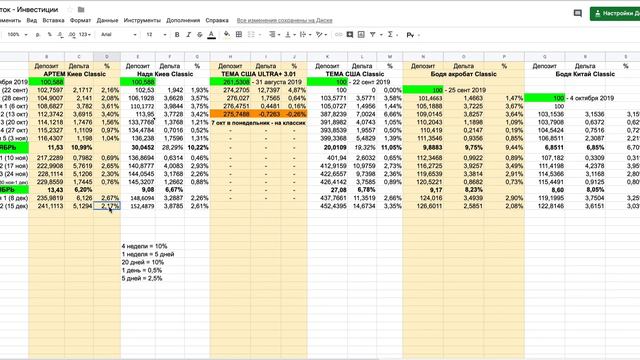Viewport: 640px width, 360px height.
Task: Decrease decimal places (.0)
Action: pos(60,35)
